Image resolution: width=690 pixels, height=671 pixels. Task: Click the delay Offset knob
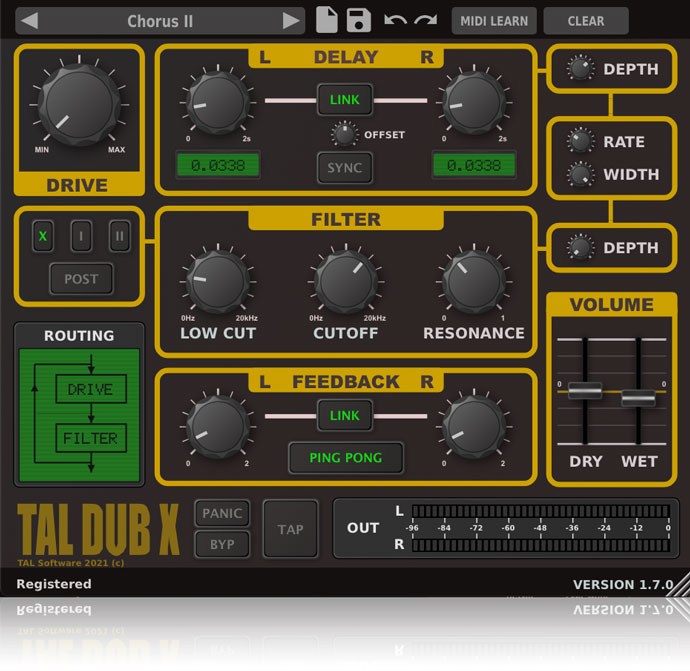[x=344, y=133]
